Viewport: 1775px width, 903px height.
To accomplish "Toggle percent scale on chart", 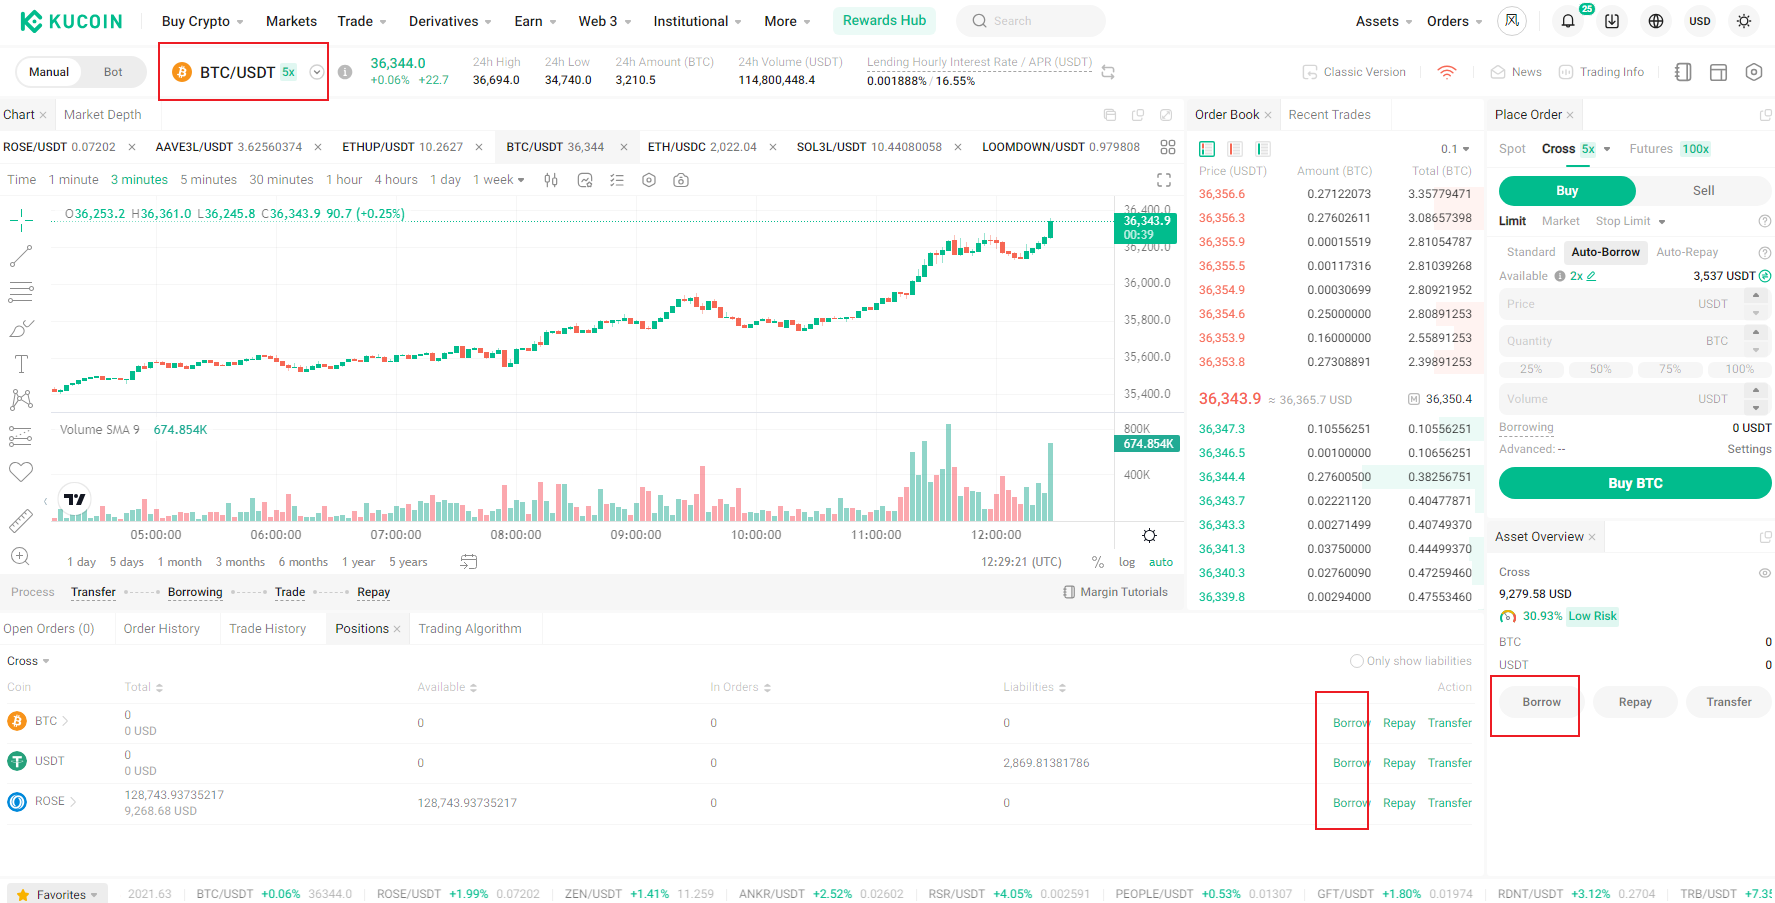I will (1098, 562).
